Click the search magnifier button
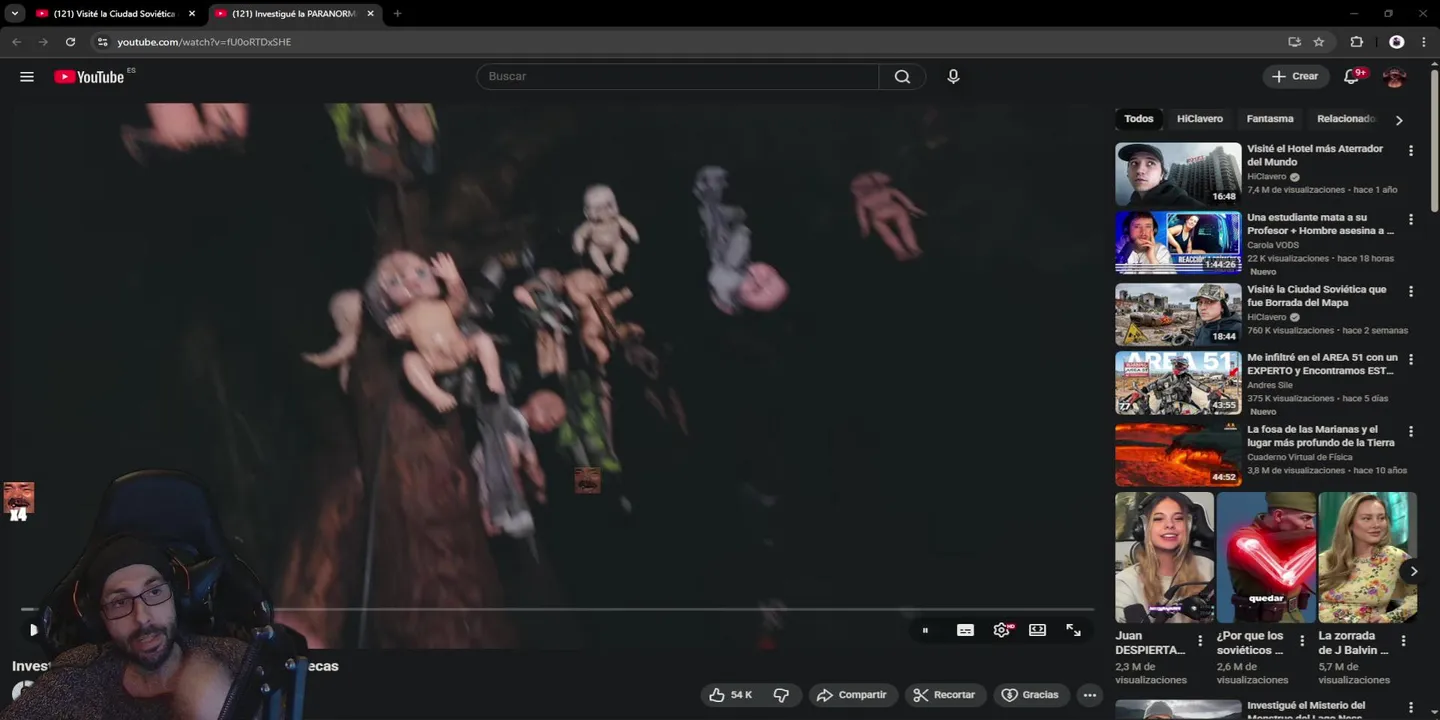This screenshot has height=720, width=1440. click(x=902, y=77)
